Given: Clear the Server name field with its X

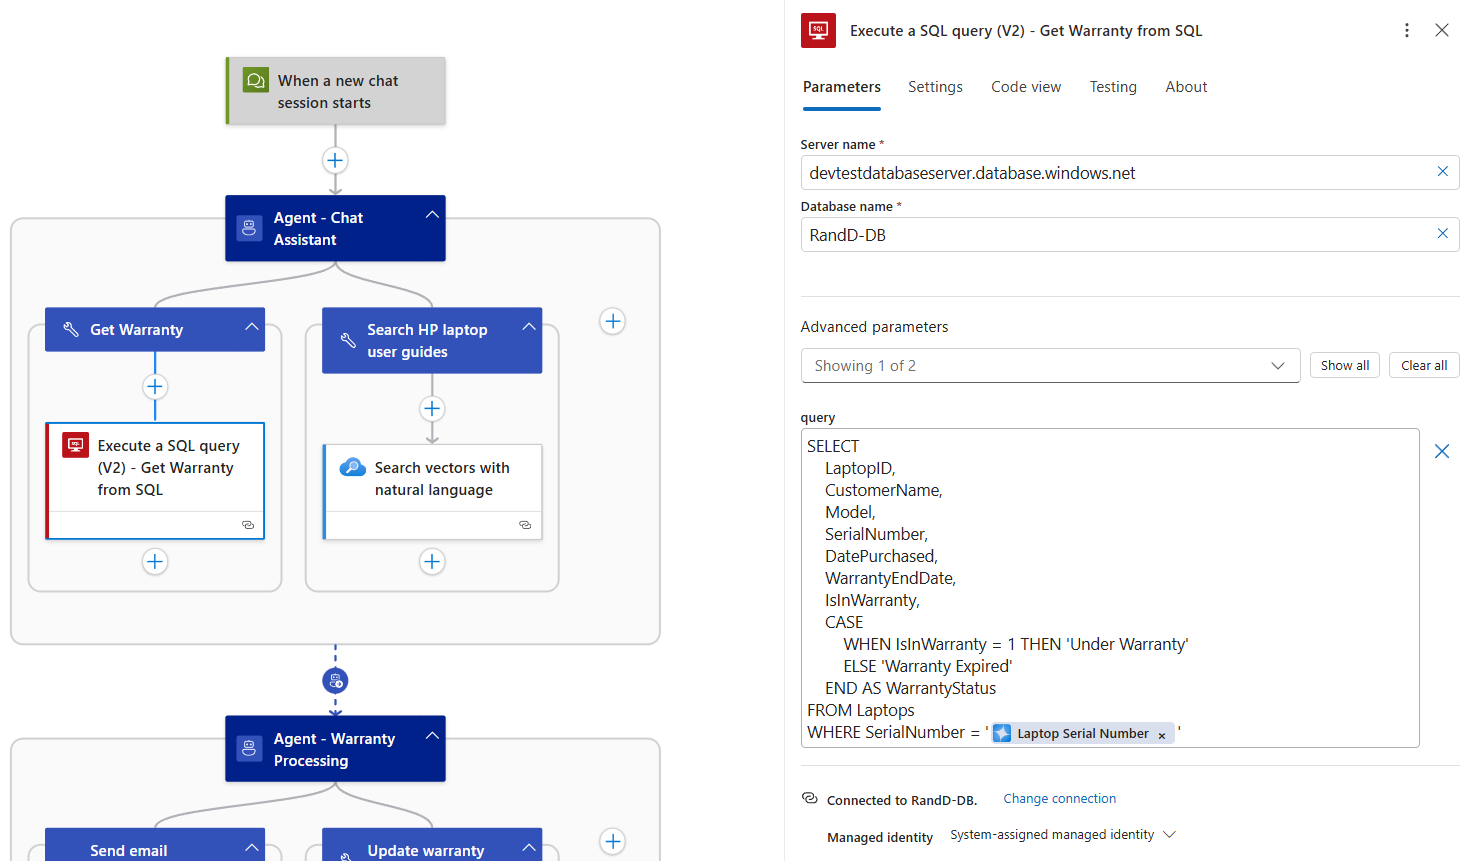Looking at the screenshot, I should pos(1442,172).
